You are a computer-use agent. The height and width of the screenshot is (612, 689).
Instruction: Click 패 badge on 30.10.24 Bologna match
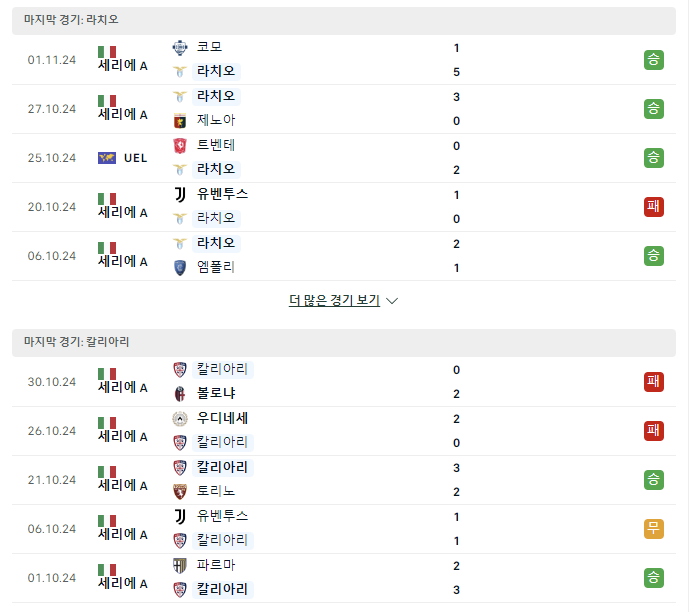coord(653,382)
